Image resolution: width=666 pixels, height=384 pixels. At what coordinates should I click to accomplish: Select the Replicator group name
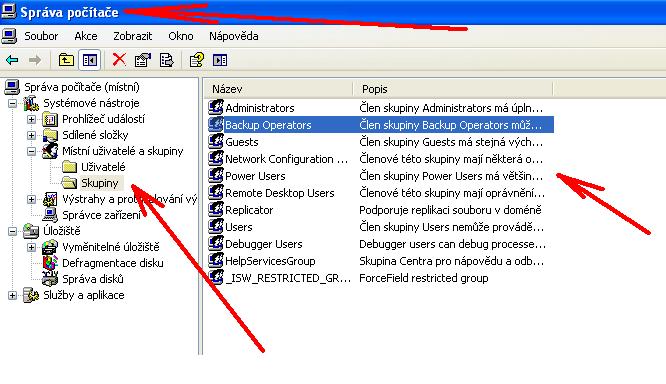tap(249, 210)
